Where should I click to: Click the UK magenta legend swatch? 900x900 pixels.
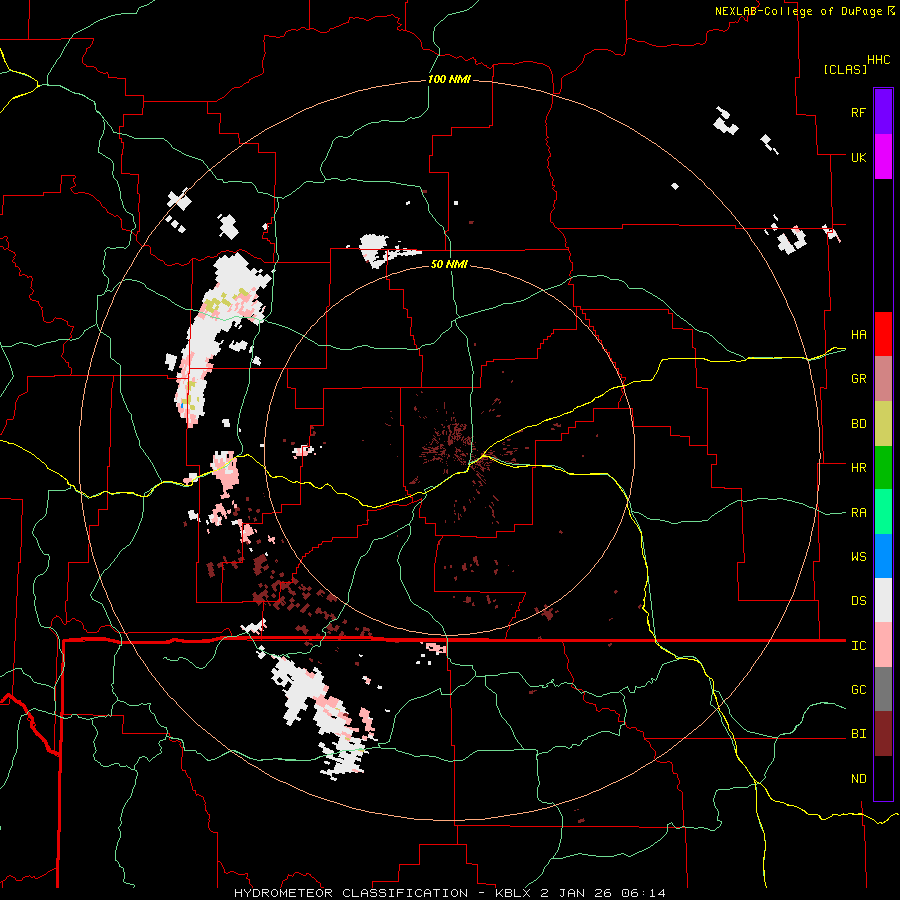tap(883, 157)
